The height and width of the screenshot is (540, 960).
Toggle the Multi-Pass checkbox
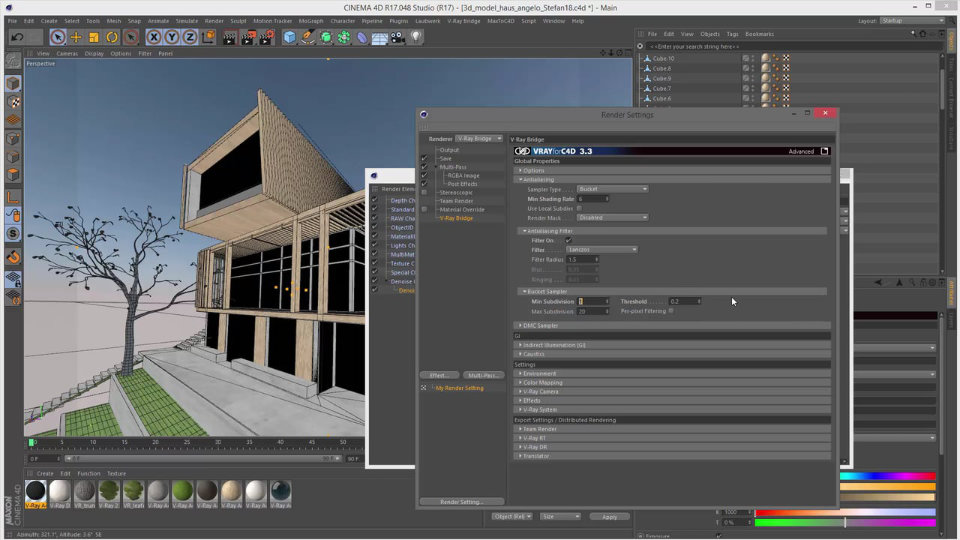point(424,167)
